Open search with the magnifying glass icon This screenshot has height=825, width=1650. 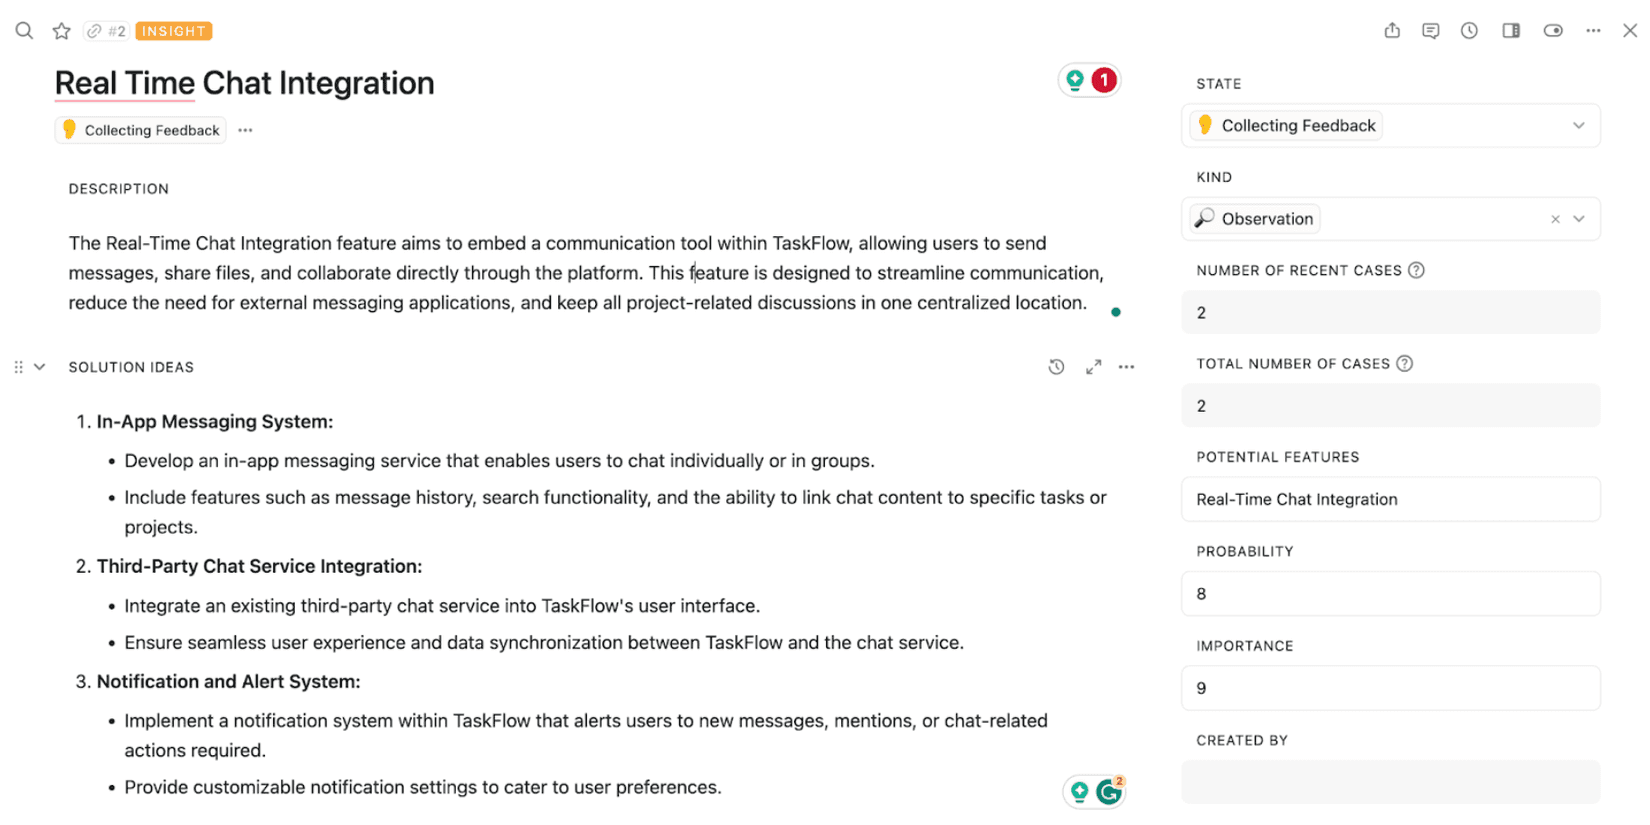[x=24, y=30]
